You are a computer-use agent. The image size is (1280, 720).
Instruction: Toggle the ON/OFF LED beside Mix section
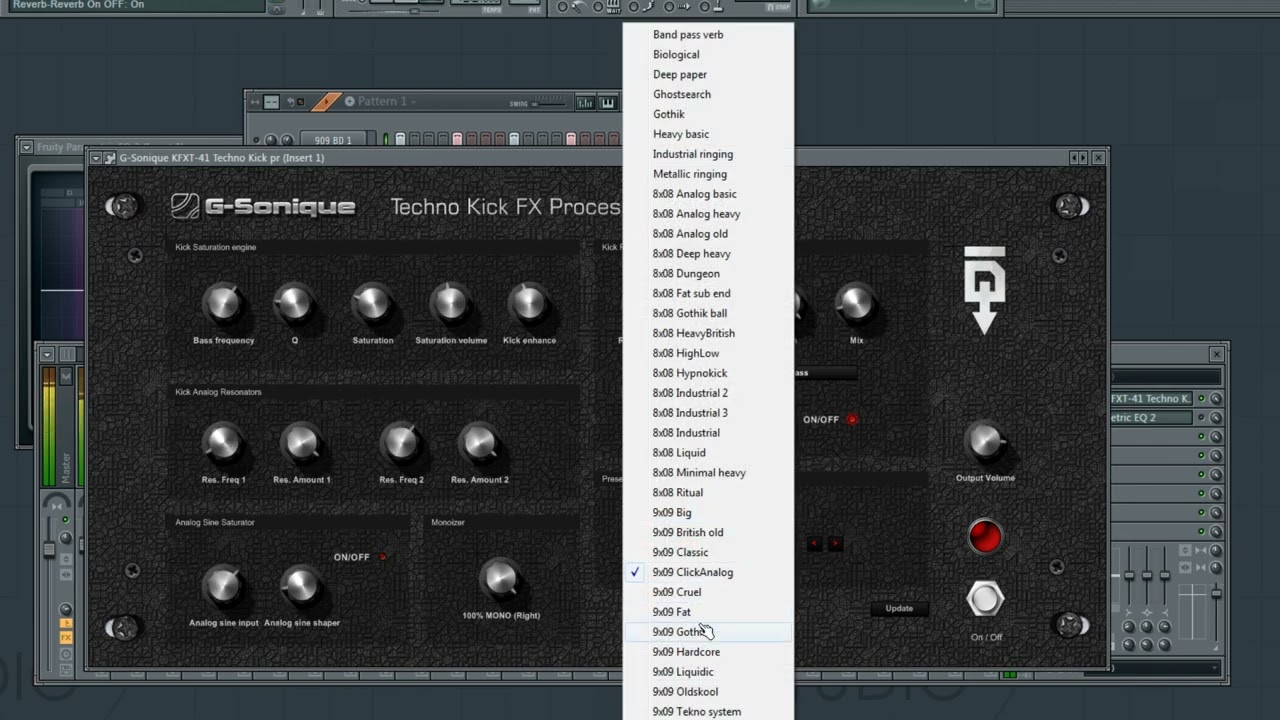coord(852,420)
